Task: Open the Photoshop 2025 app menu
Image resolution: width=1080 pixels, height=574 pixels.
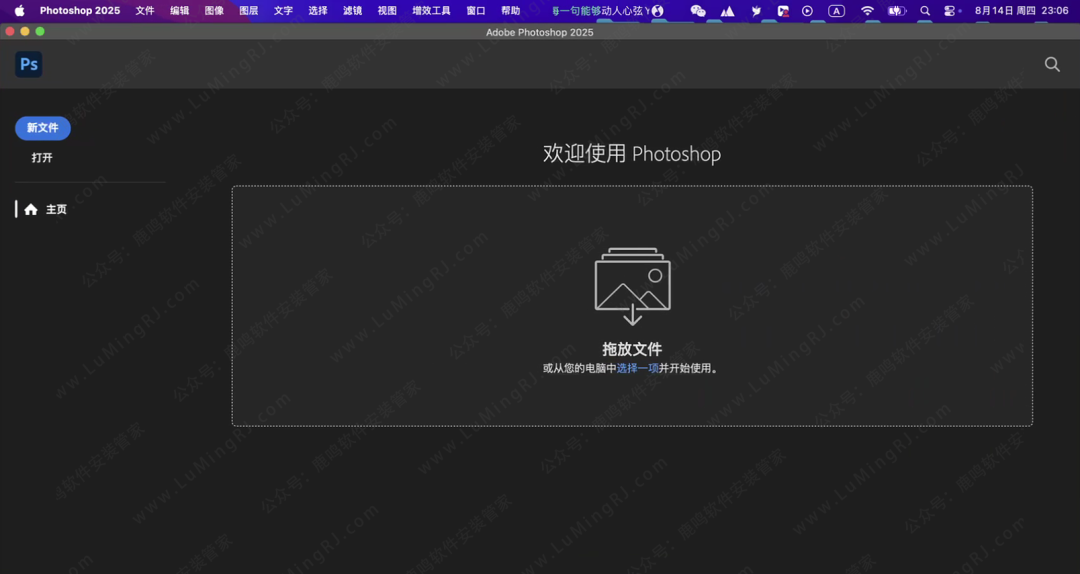Action: point(80,11)
